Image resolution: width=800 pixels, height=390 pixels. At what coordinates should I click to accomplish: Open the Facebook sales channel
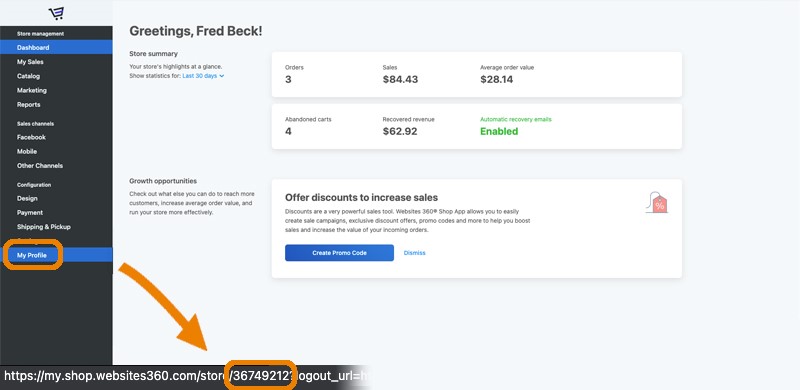coord(56,137)
